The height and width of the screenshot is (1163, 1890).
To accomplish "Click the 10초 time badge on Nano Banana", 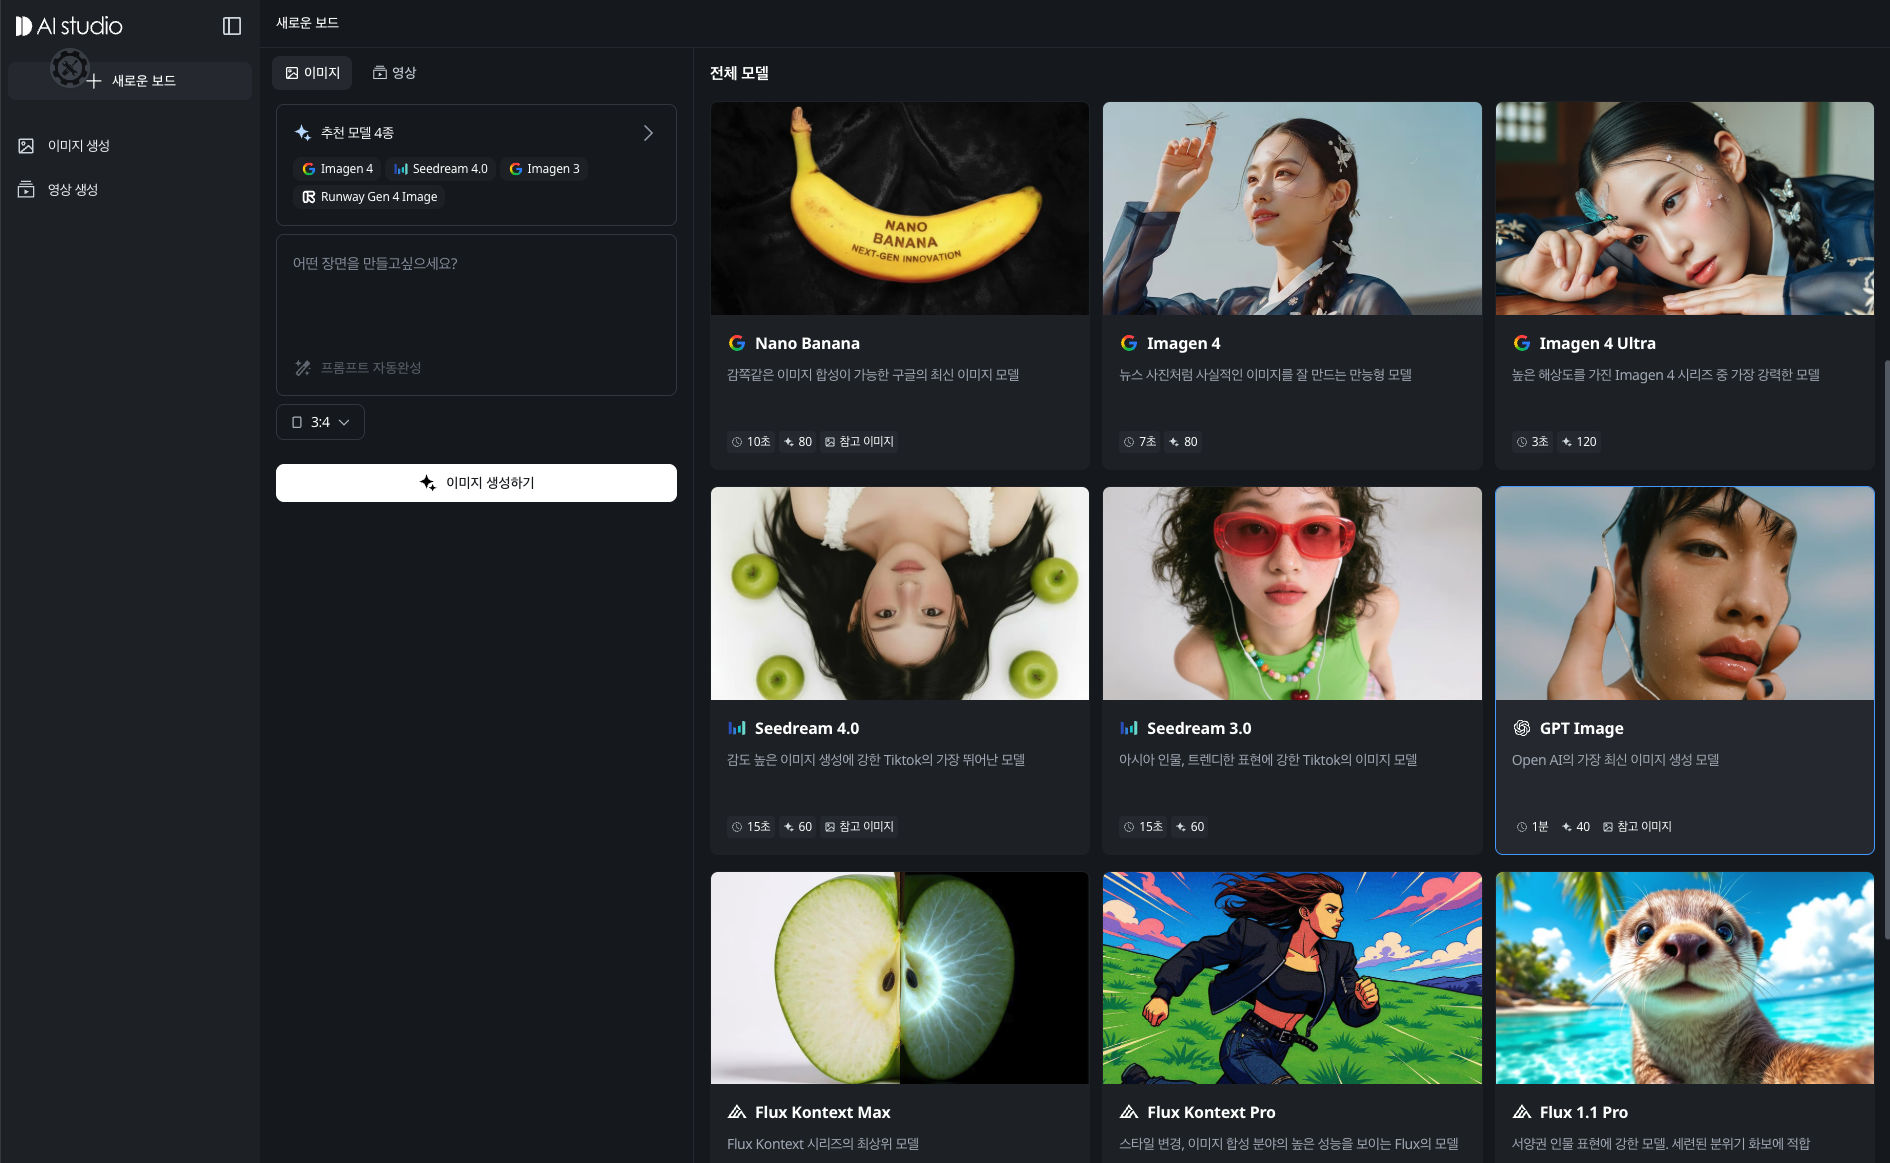I will click(751, 442).
